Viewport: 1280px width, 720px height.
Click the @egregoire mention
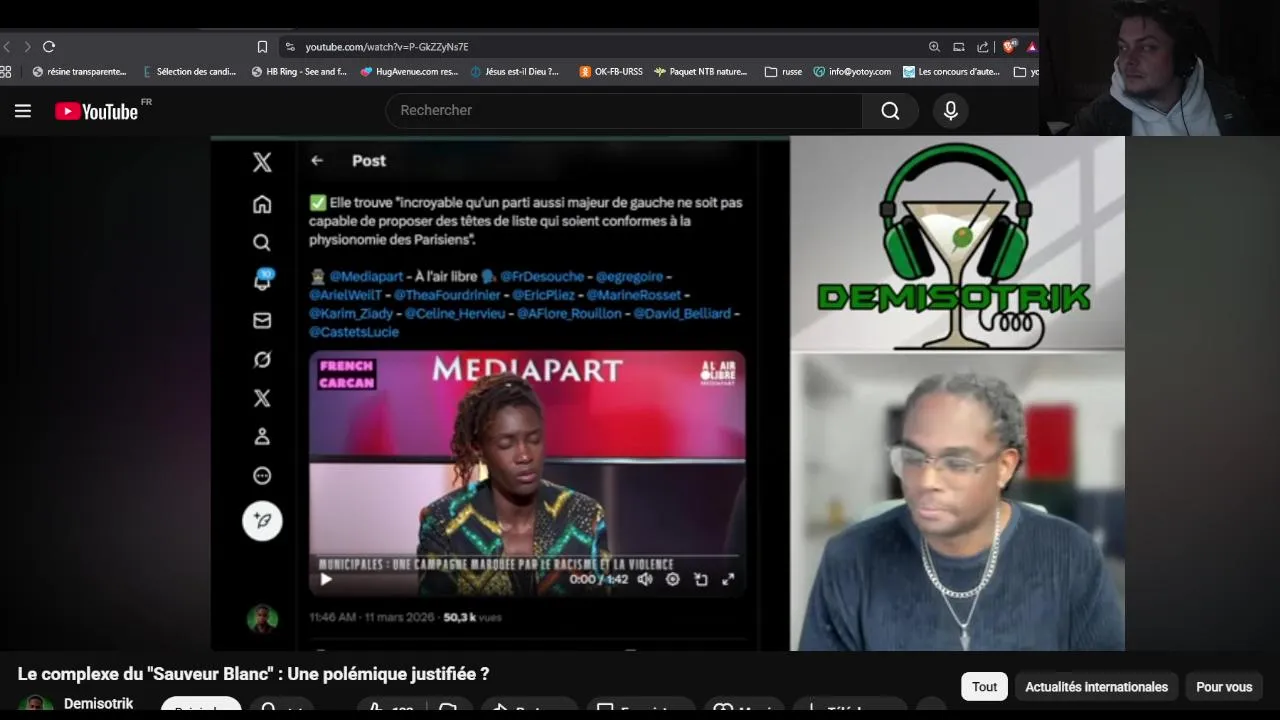click(629, 276)
